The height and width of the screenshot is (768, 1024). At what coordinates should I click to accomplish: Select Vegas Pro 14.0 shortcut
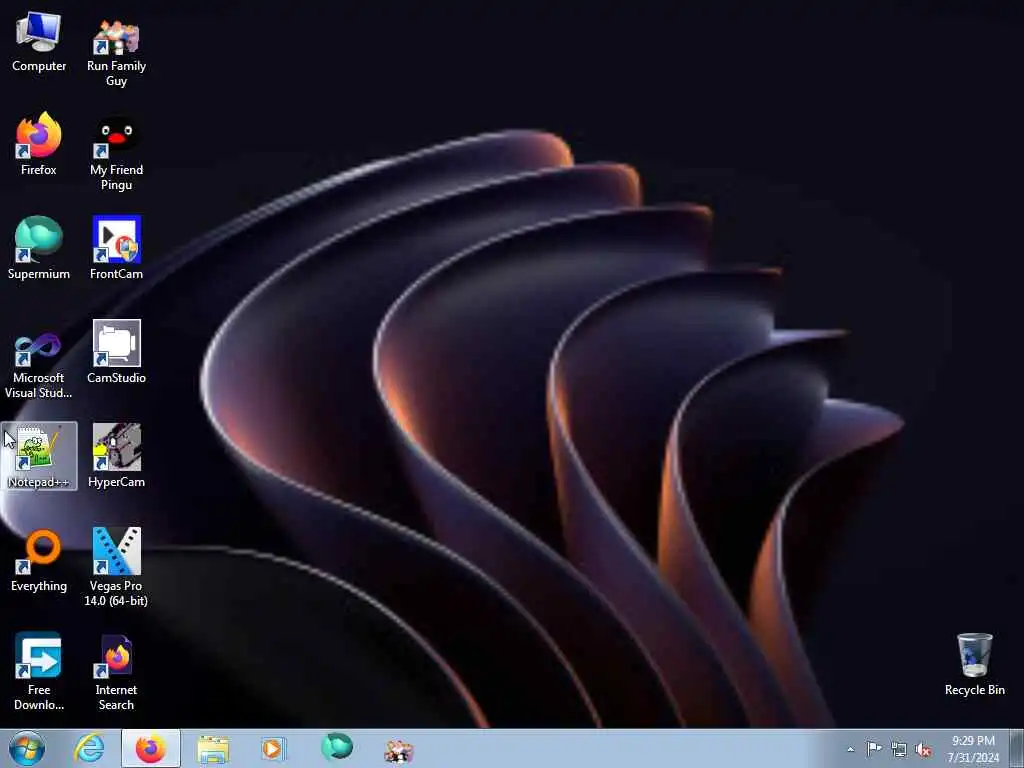click(x=116, y=567)
